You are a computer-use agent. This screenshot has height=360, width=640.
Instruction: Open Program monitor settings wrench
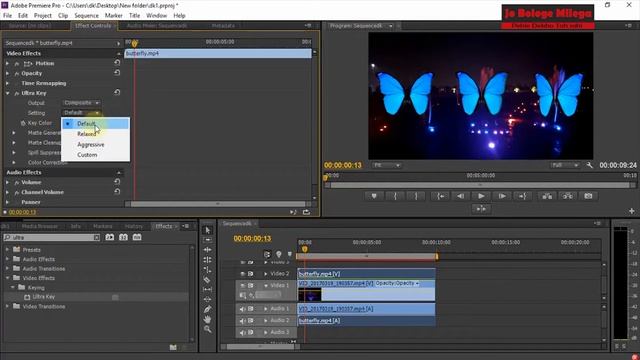coord(589,165)
